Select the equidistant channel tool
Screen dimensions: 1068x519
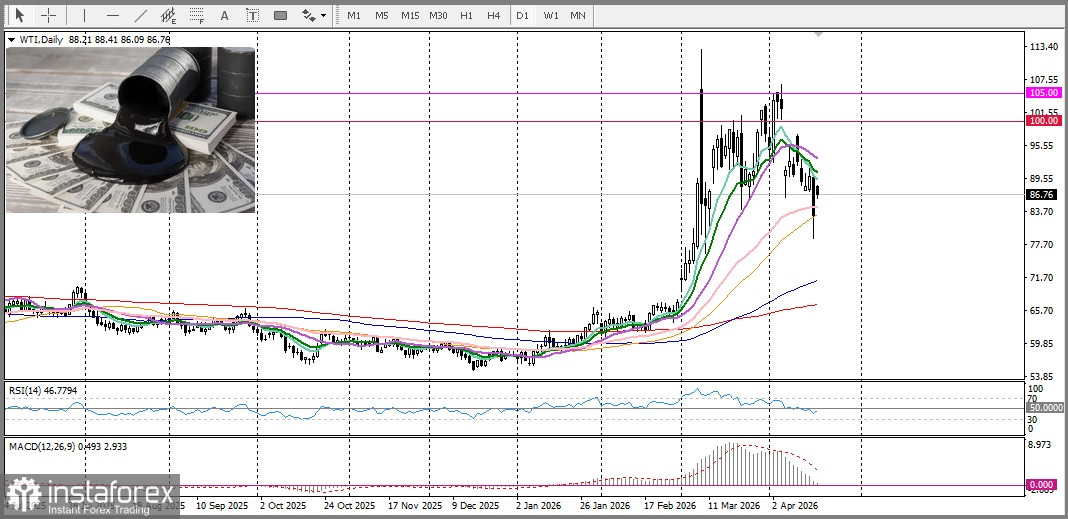point(169,15)
